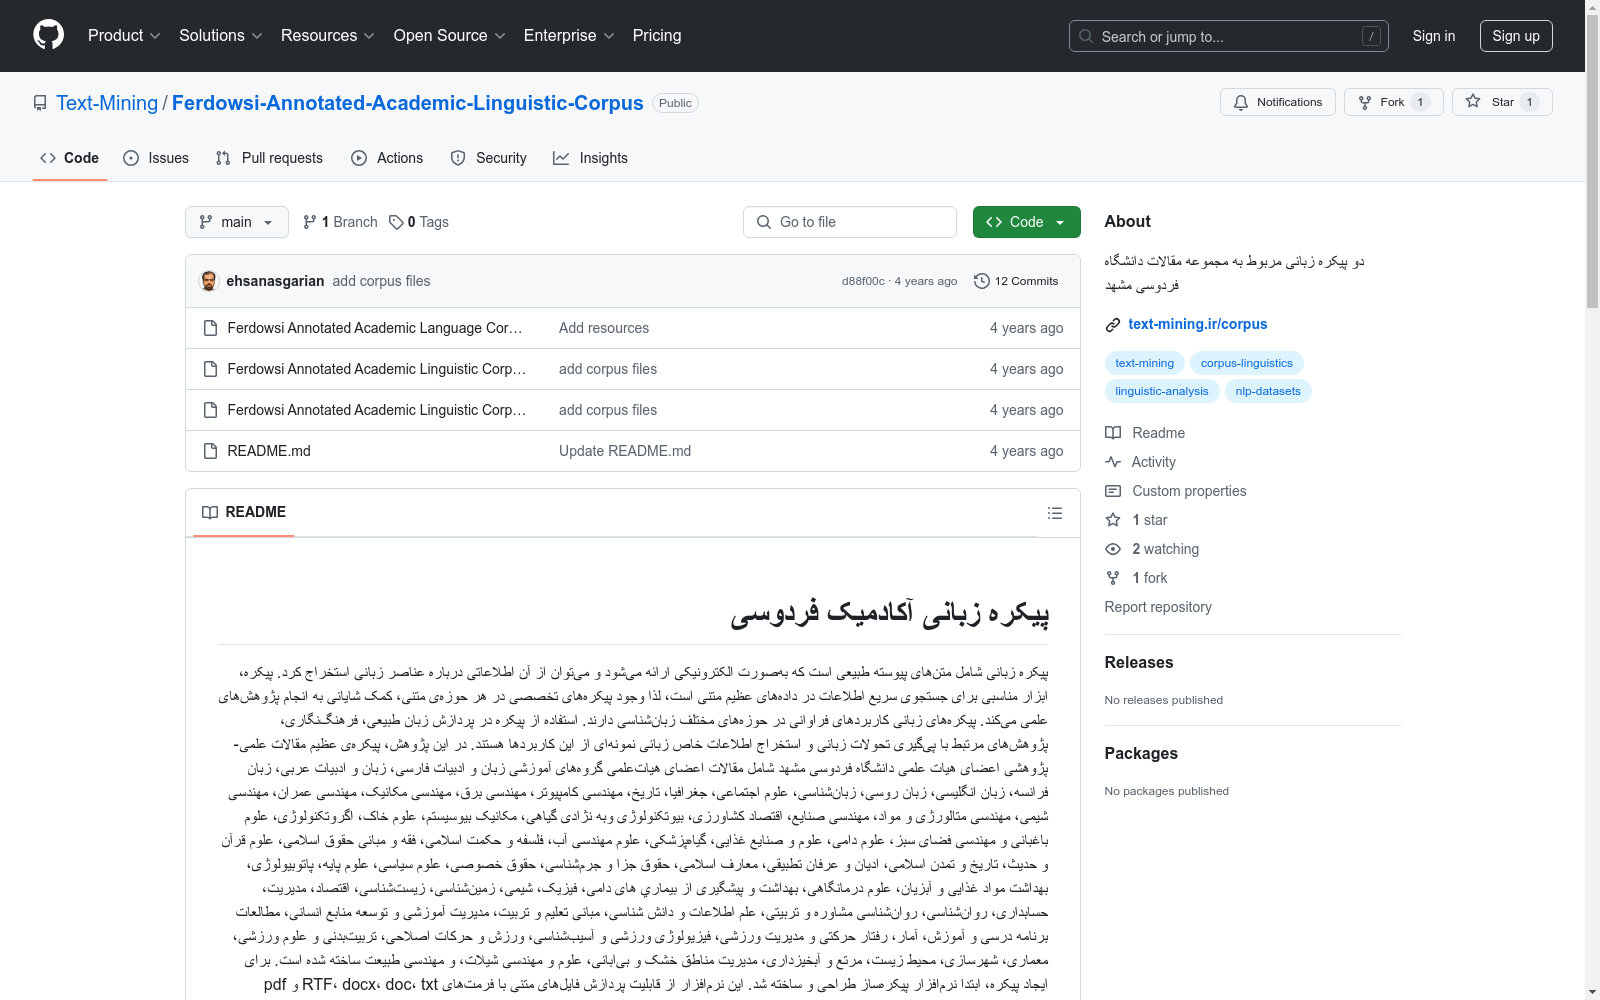Image resolution: width=1600 pixels, height=1000 pixels.
Task: Click file icon of README.md row
Action: click(210, 451)
